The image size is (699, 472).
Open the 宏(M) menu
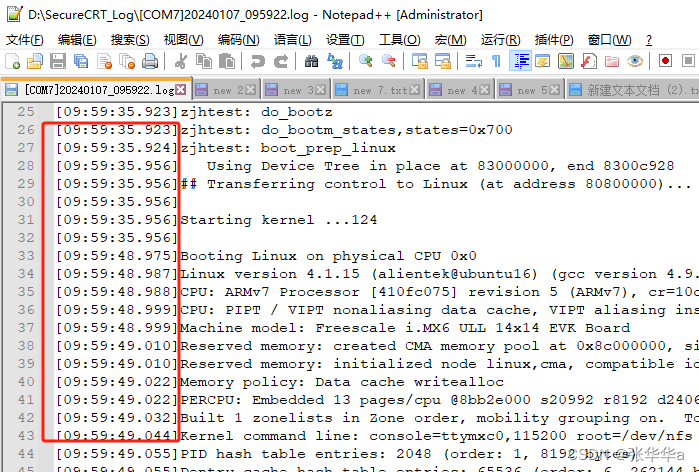point(451,40)
